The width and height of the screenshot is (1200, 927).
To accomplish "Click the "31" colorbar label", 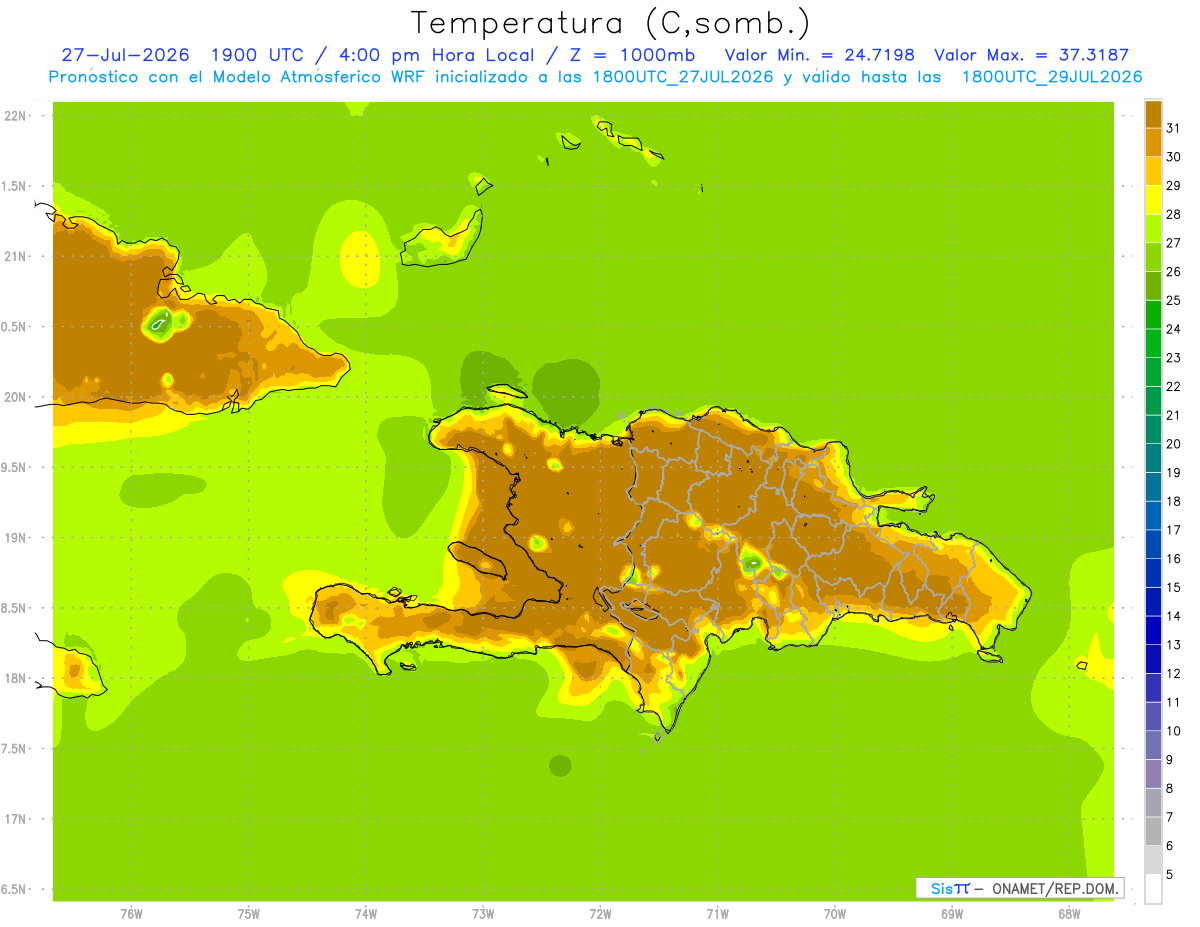I will [x=1173, y=128].
